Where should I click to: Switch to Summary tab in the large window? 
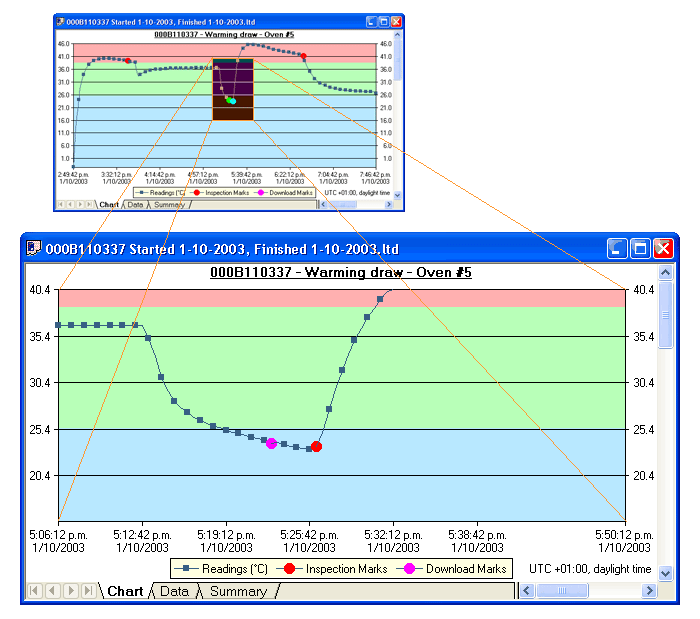tap(238, 591)
